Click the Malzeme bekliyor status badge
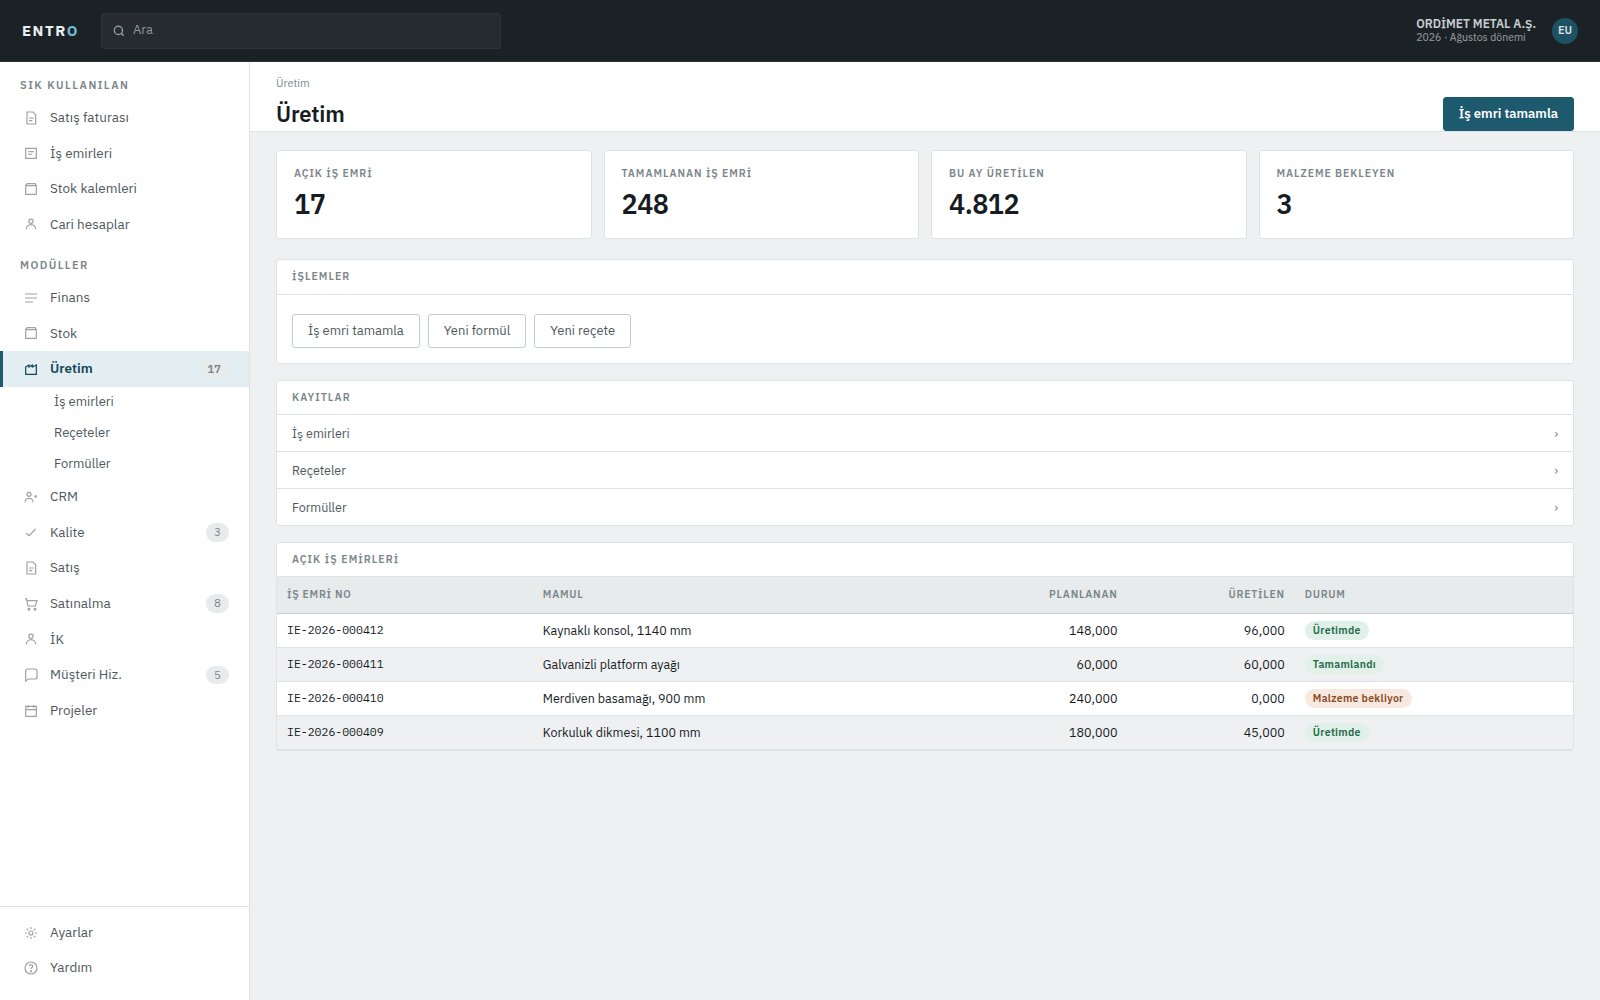Viewport: 1600px width, 1000px height. pos(1358,699)
